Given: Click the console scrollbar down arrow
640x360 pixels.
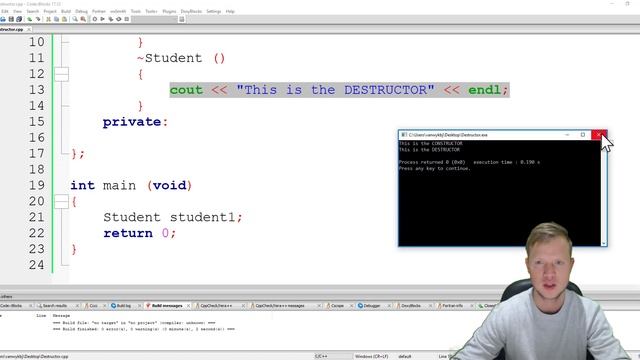Looking at the screenshot, I should point(604,243).
